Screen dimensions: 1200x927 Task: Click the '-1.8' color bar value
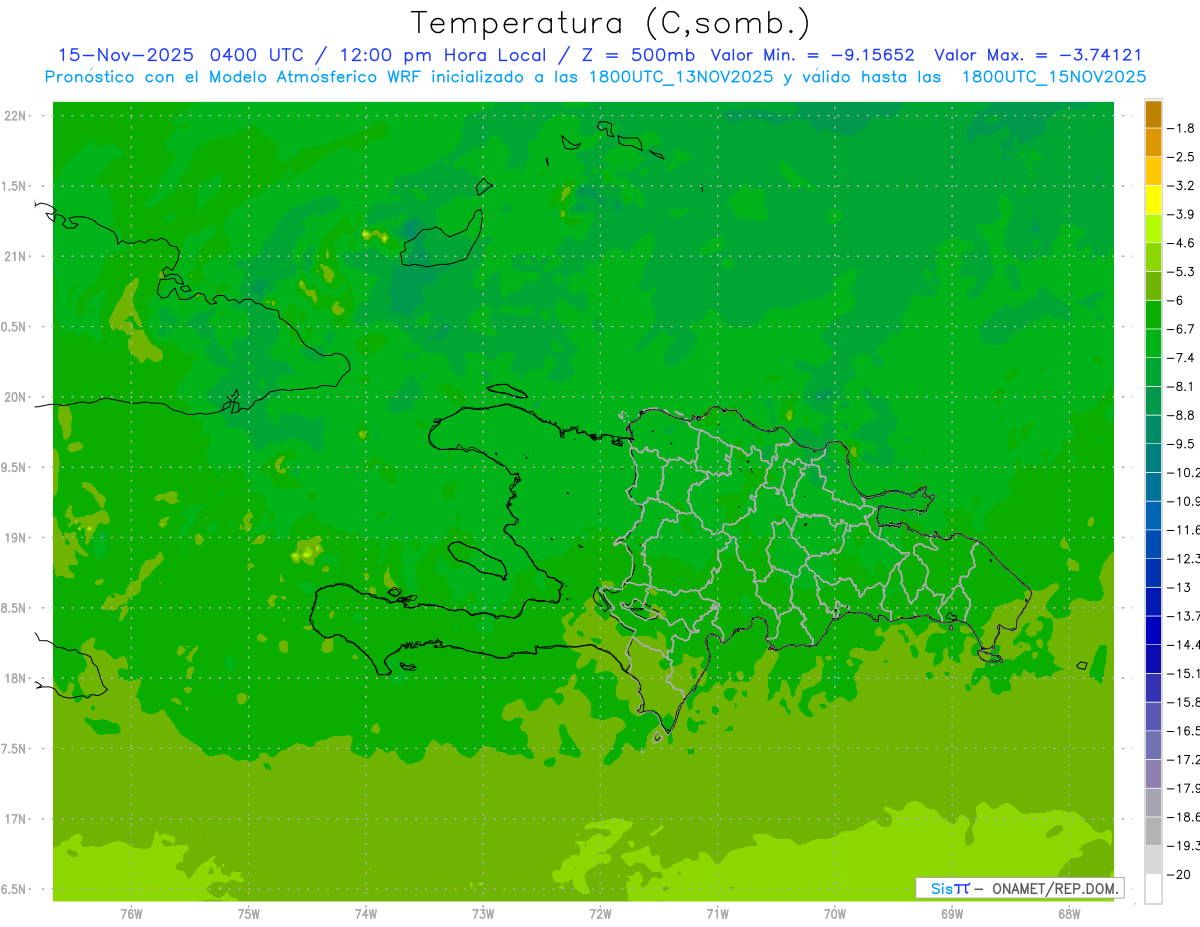point(1180,128)
